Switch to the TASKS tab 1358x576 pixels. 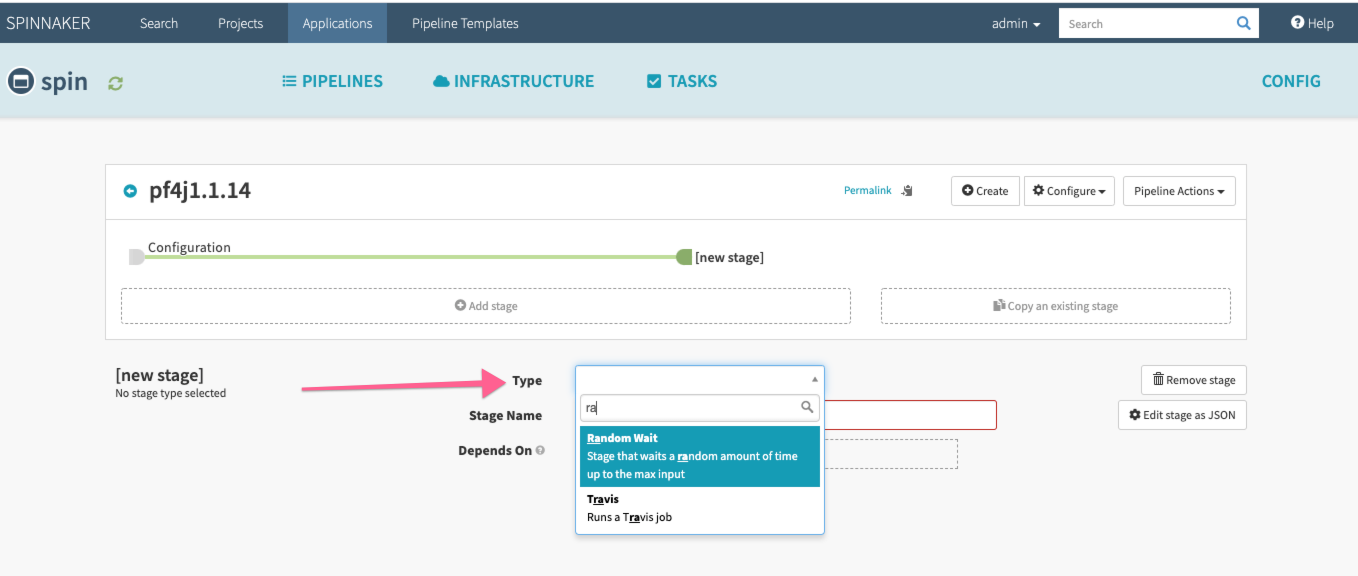pyautogui.click(x=682, y=81)
